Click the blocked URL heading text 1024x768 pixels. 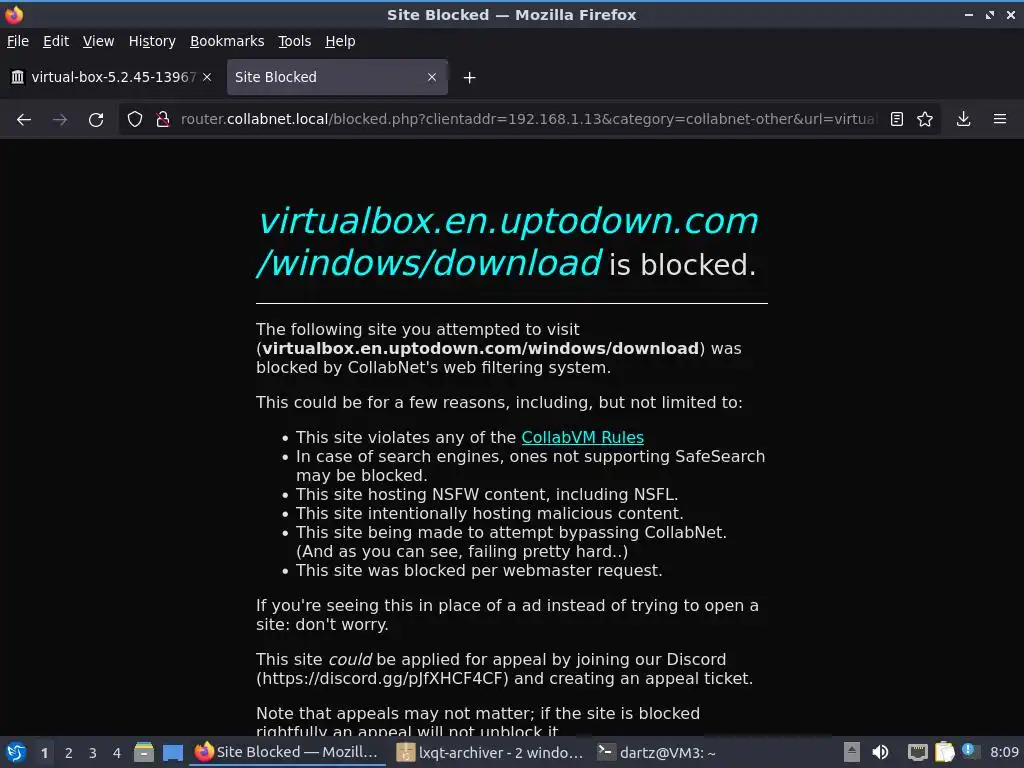507,241
